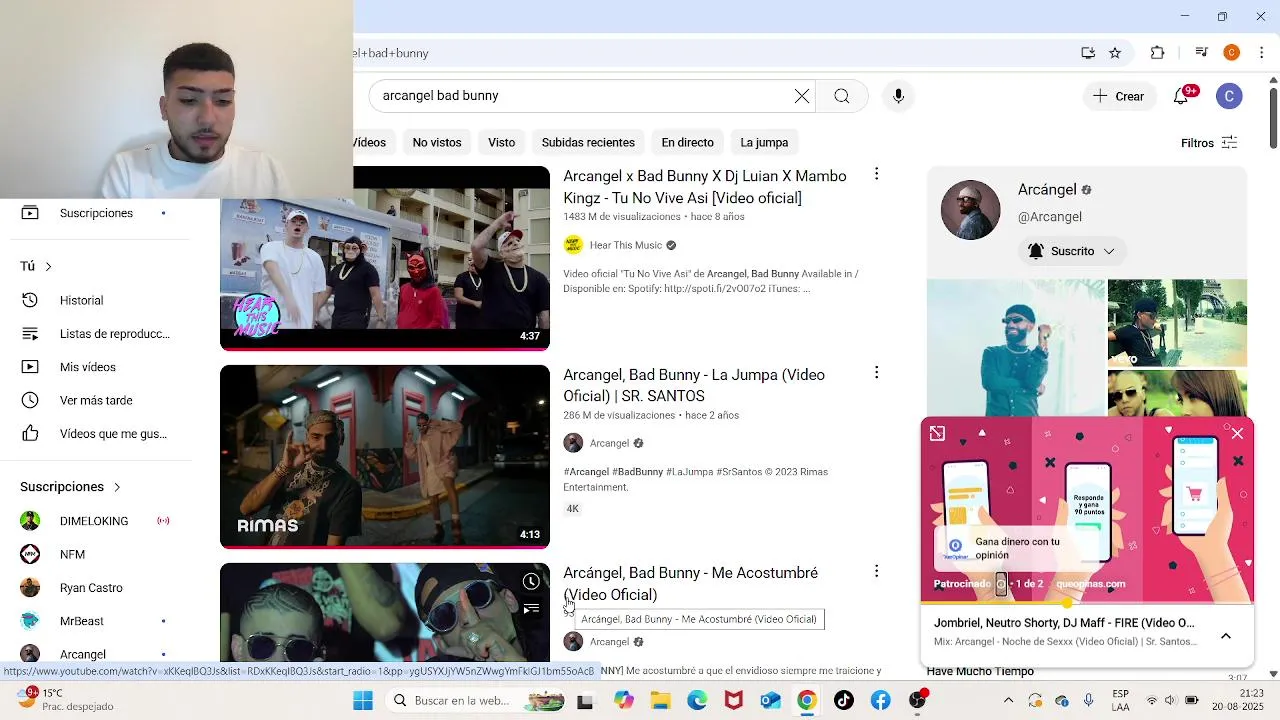
Task: Expand the Suscripciones heading arrow
Action: pyautogui.click(x=116, y=487)
